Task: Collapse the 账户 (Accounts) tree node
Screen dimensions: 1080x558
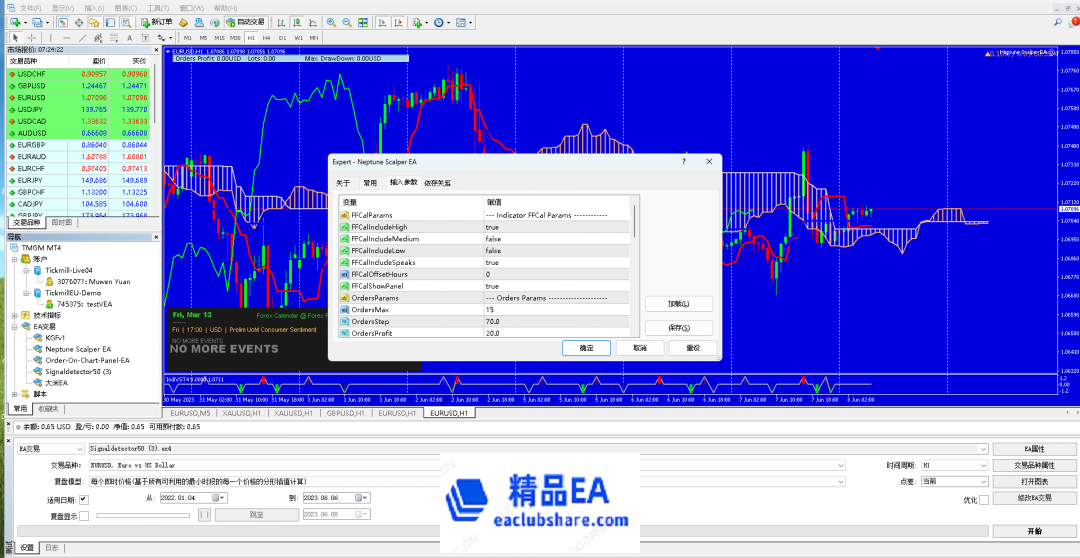Action: [x=15, y=258]
